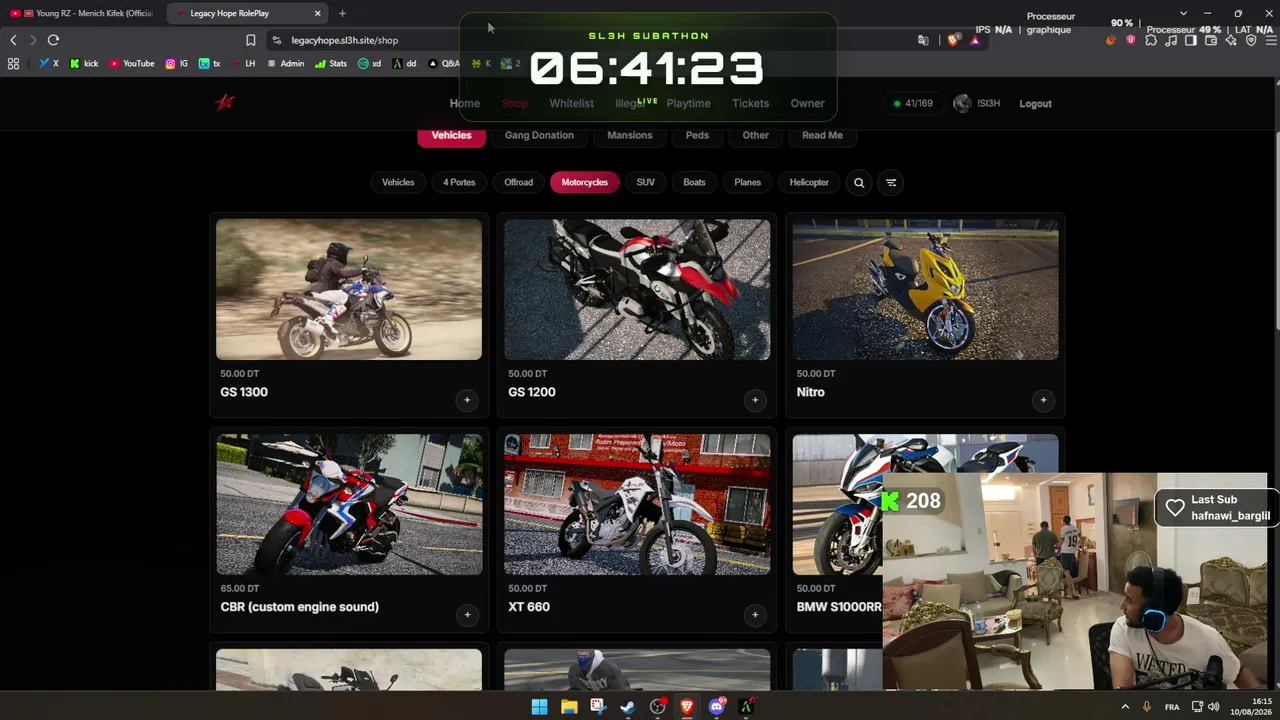The image size is (1280, 720).
Task: Filter by Vehicles subcategory
Action: 398,182
